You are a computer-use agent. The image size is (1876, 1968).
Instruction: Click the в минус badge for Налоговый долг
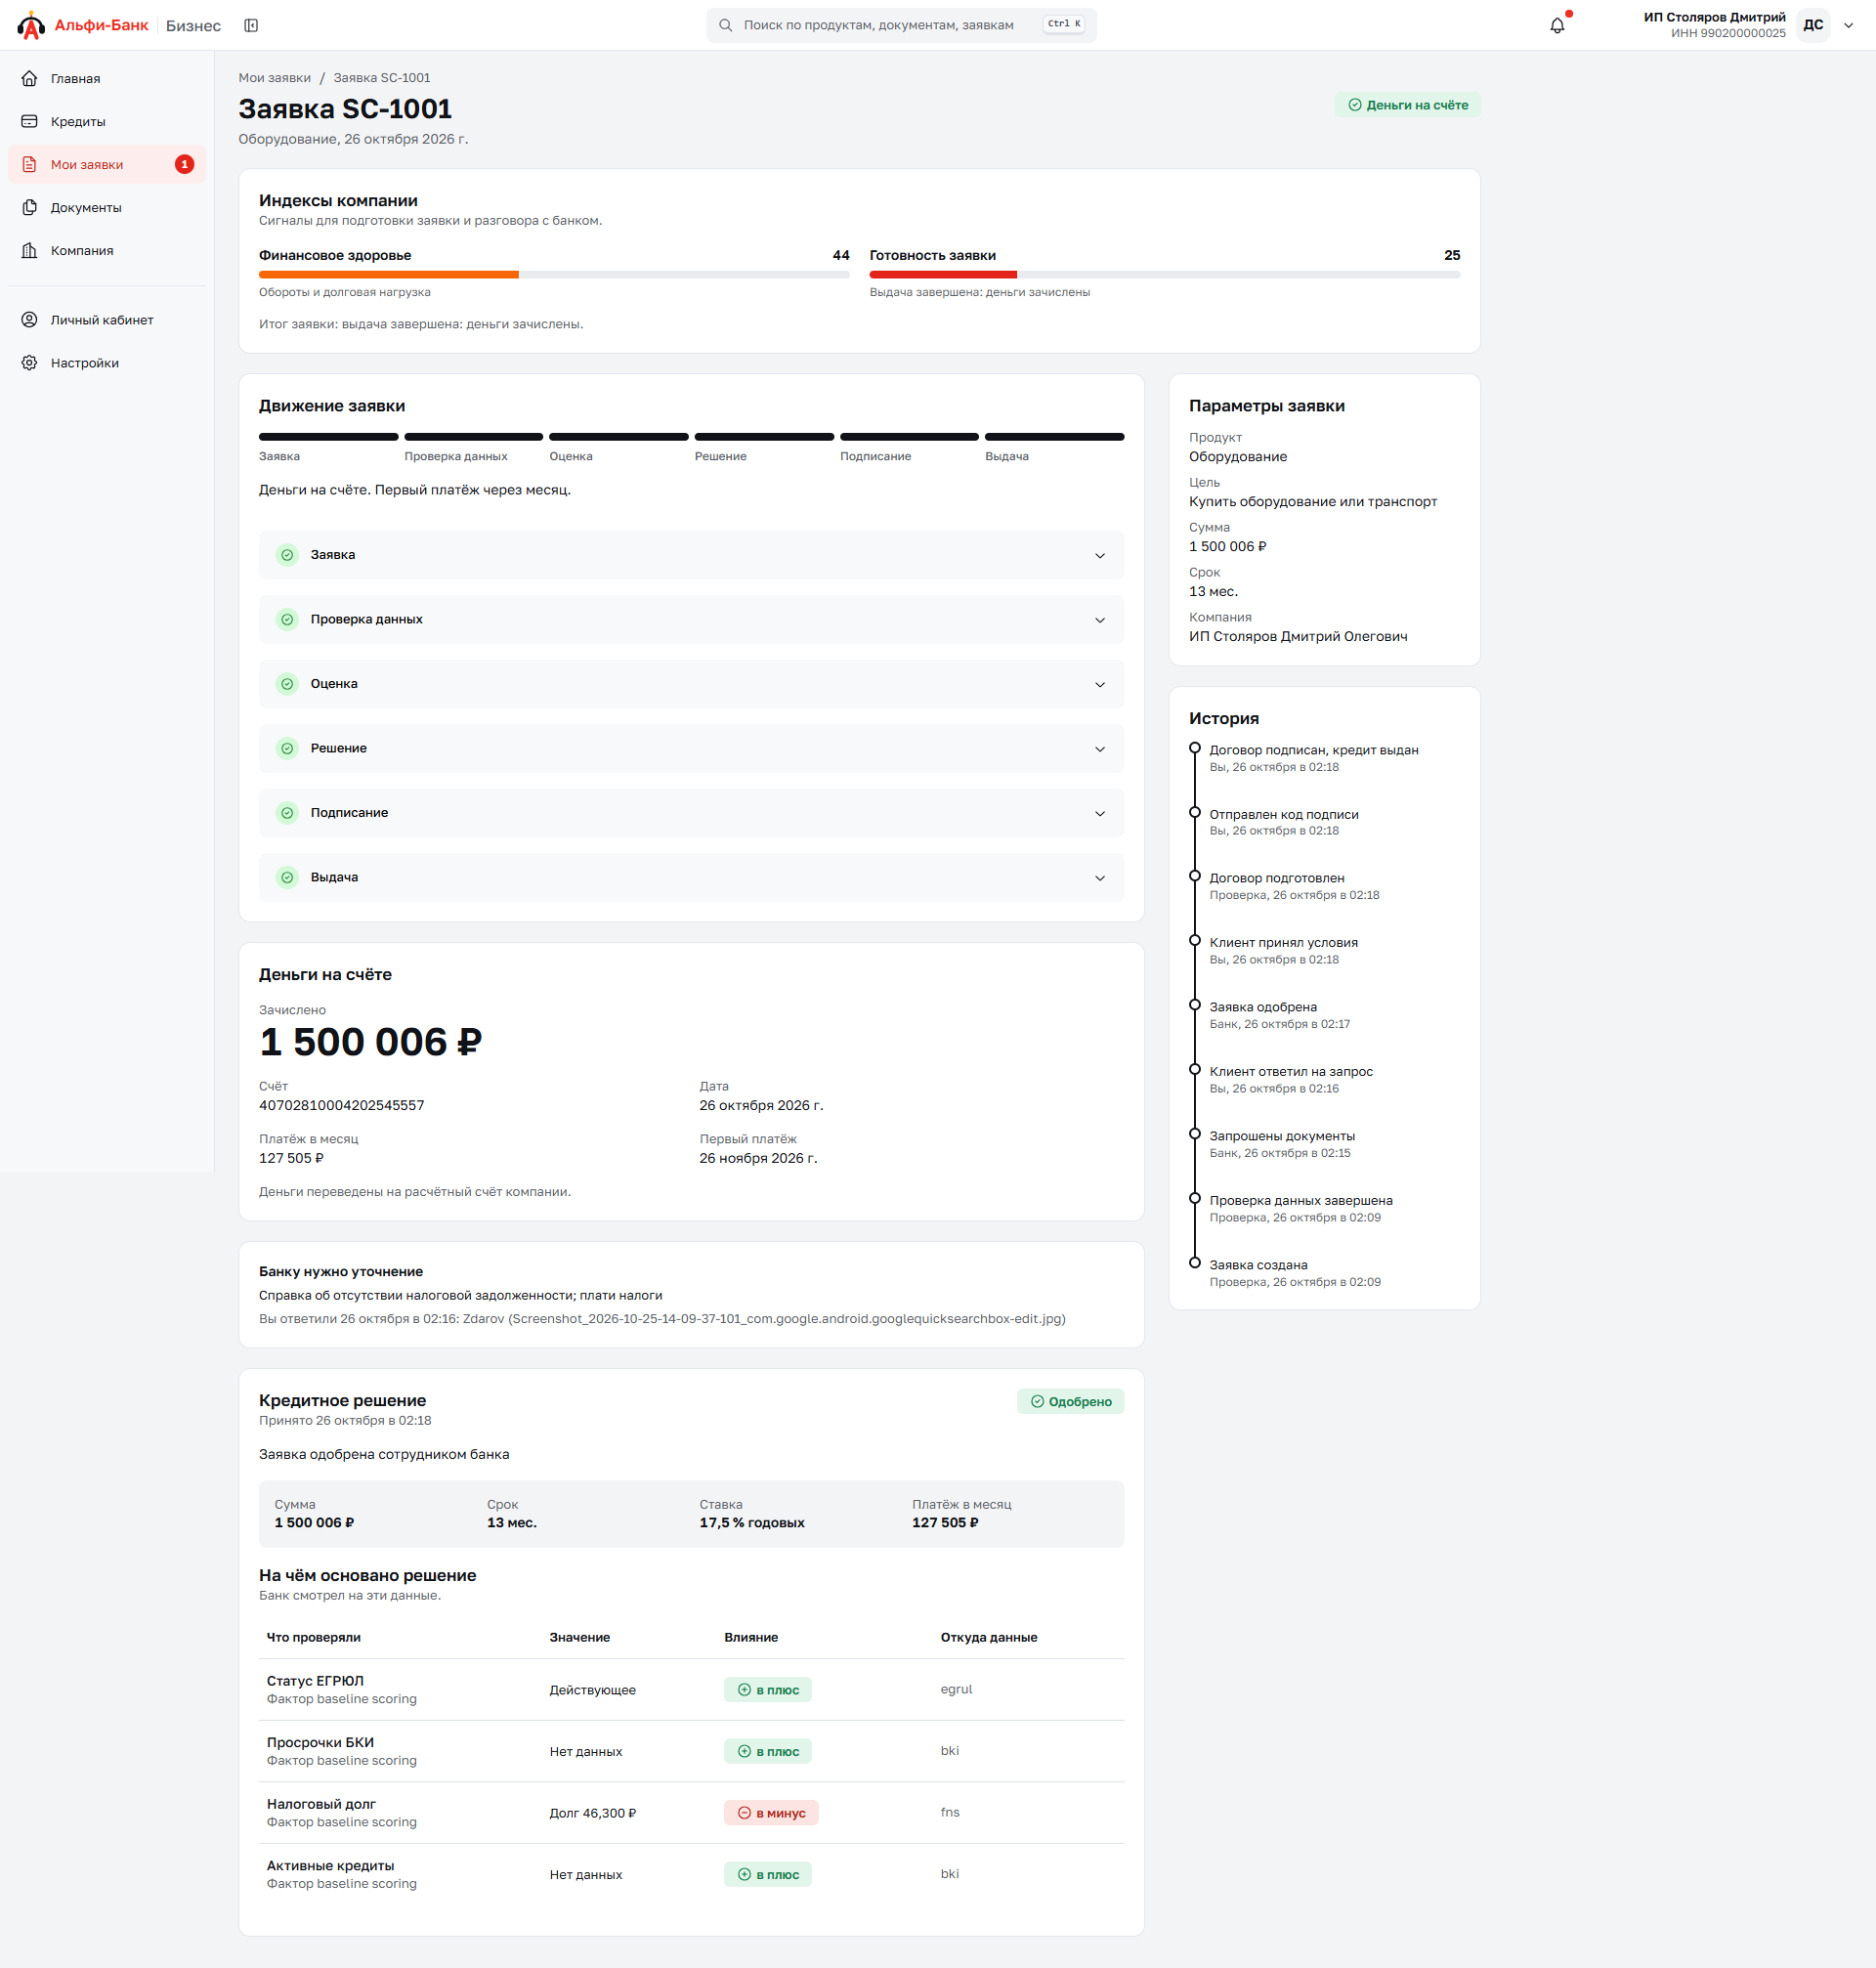[x=771, y=1812]
